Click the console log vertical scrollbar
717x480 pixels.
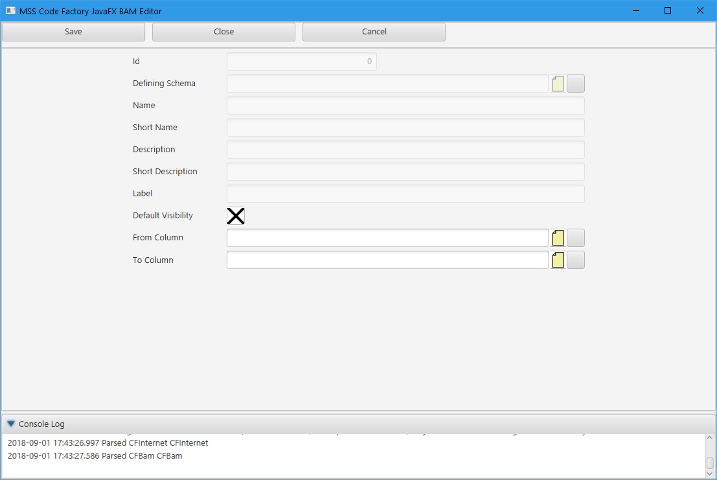[x=710, y=456]
